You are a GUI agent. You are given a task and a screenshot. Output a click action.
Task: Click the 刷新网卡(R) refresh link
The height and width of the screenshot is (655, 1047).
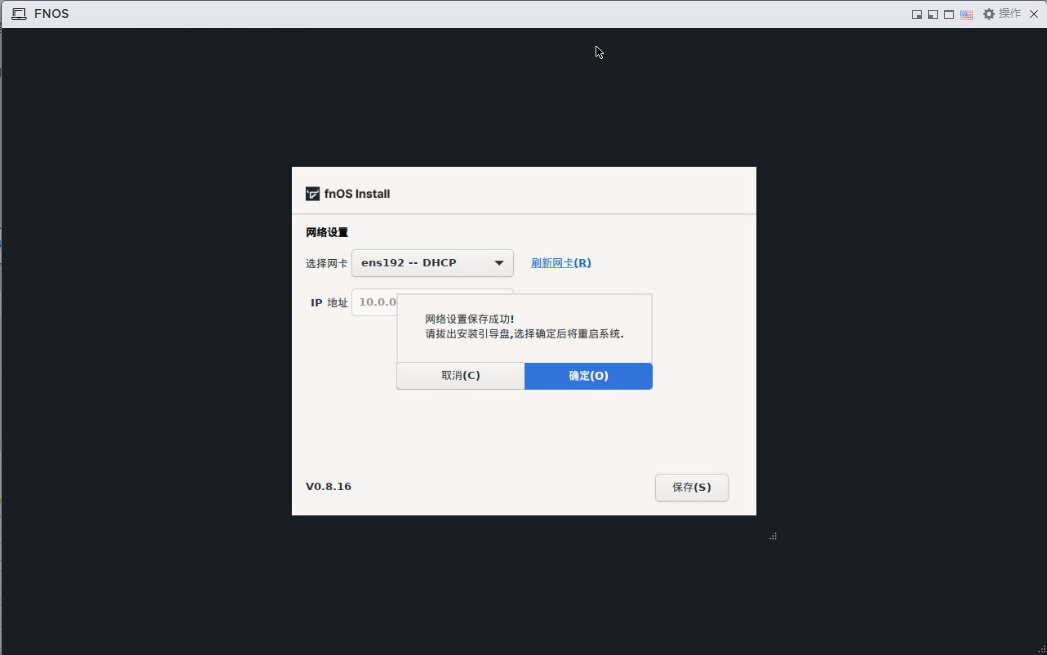click(561, 263)
